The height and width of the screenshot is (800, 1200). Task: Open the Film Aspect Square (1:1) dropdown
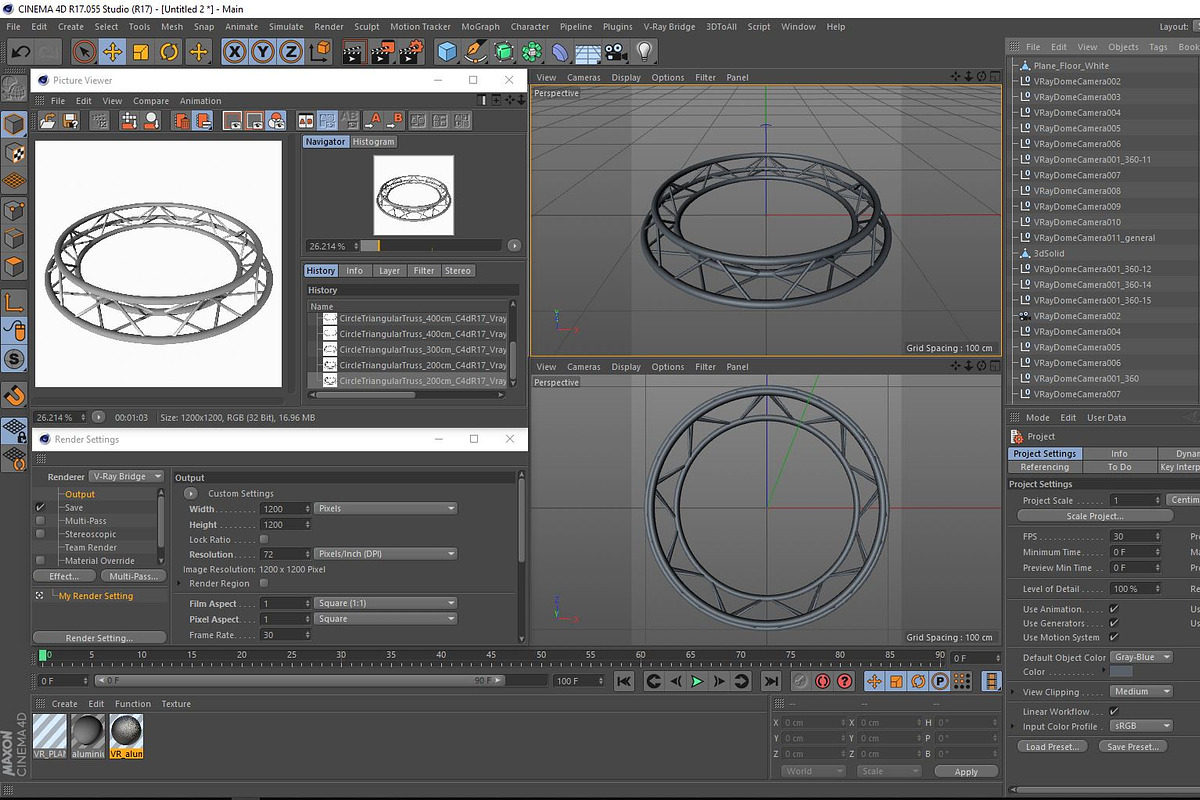coord(386,603)
